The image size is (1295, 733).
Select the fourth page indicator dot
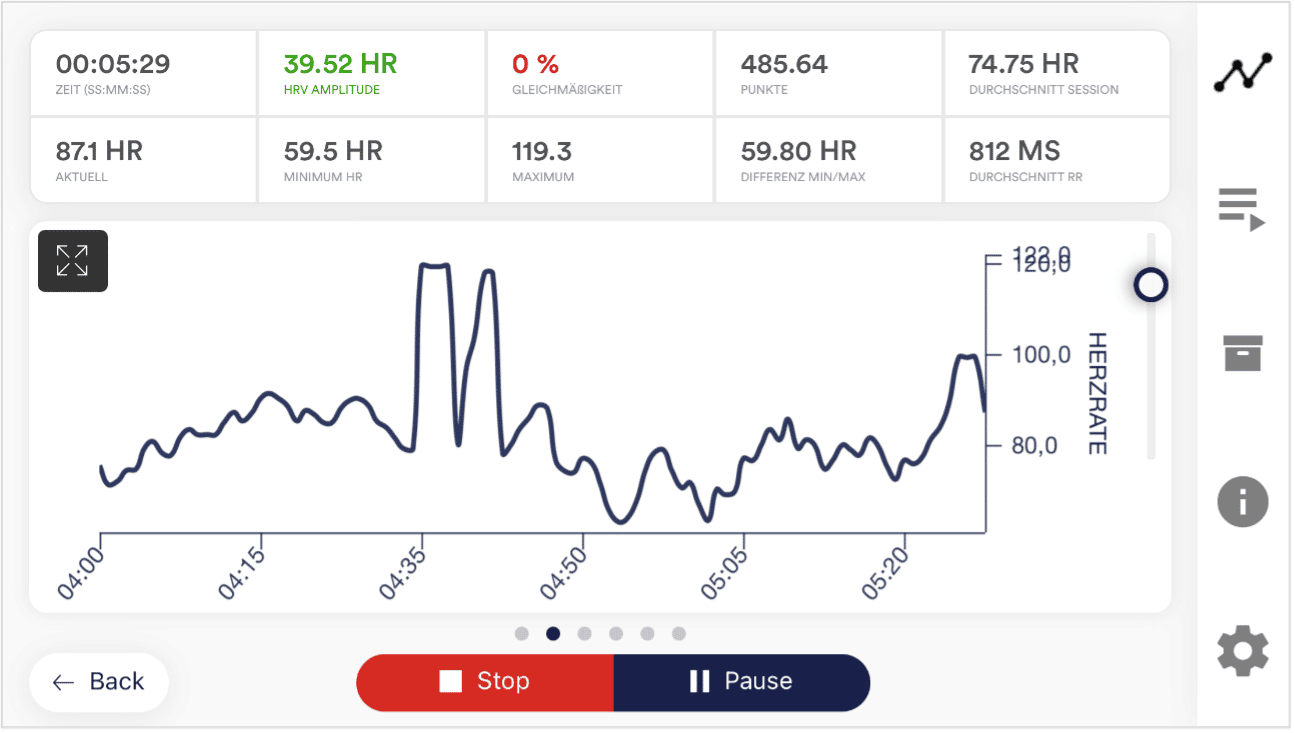point(616,633)
